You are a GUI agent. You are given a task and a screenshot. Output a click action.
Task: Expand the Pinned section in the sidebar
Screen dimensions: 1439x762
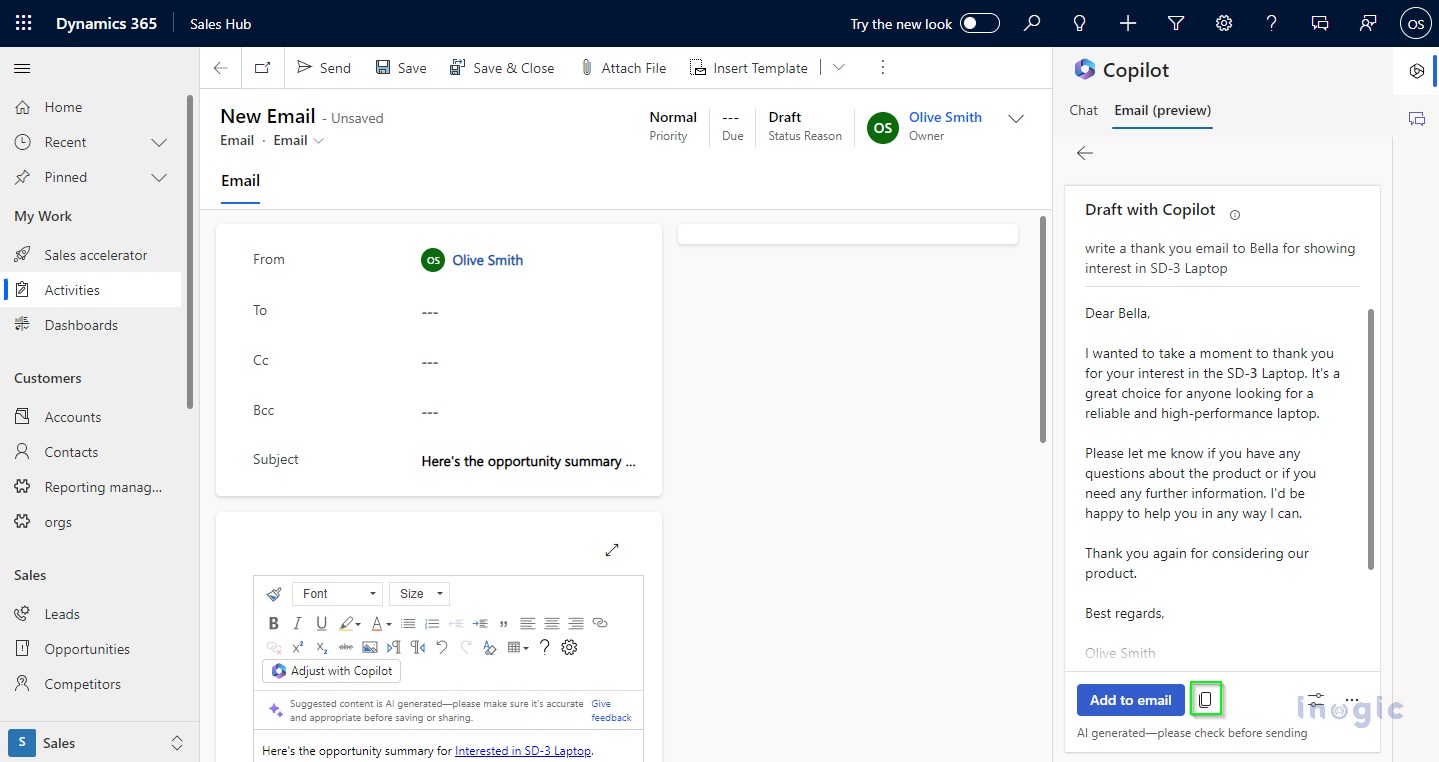pyautogui.click(x=159, y=177)
